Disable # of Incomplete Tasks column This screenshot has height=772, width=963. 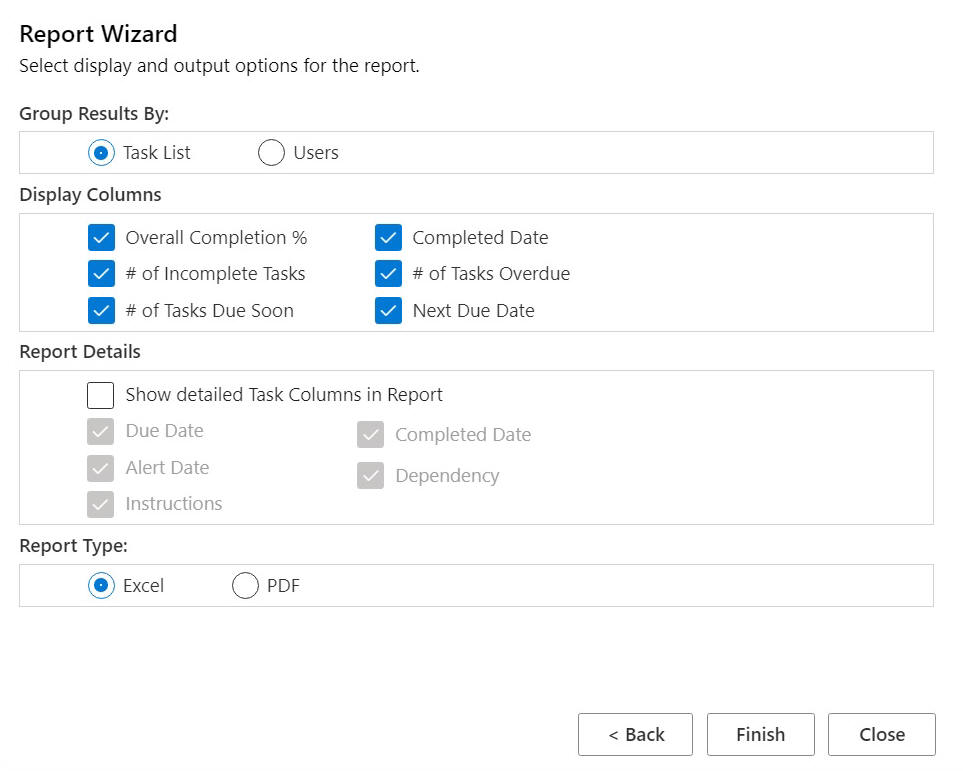tap(101, 274)
